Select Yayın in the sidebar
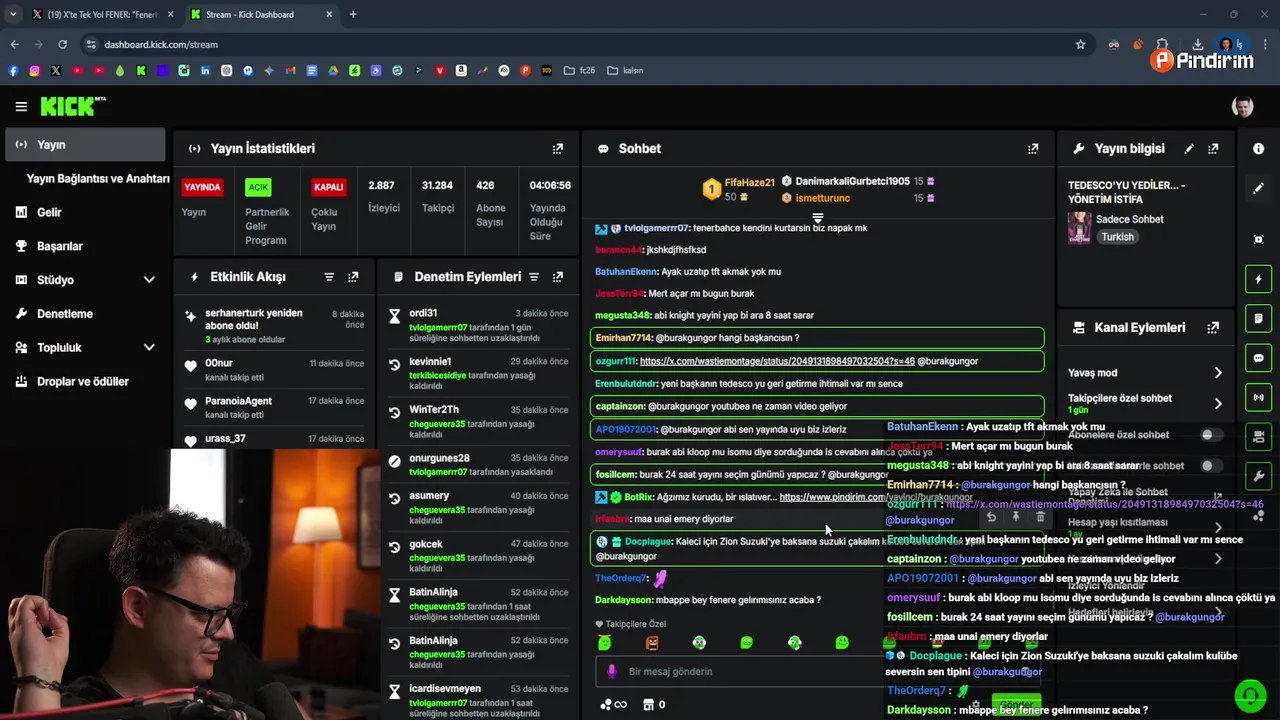The width and height of the screenshot is (1280, 720). point(85,145)
